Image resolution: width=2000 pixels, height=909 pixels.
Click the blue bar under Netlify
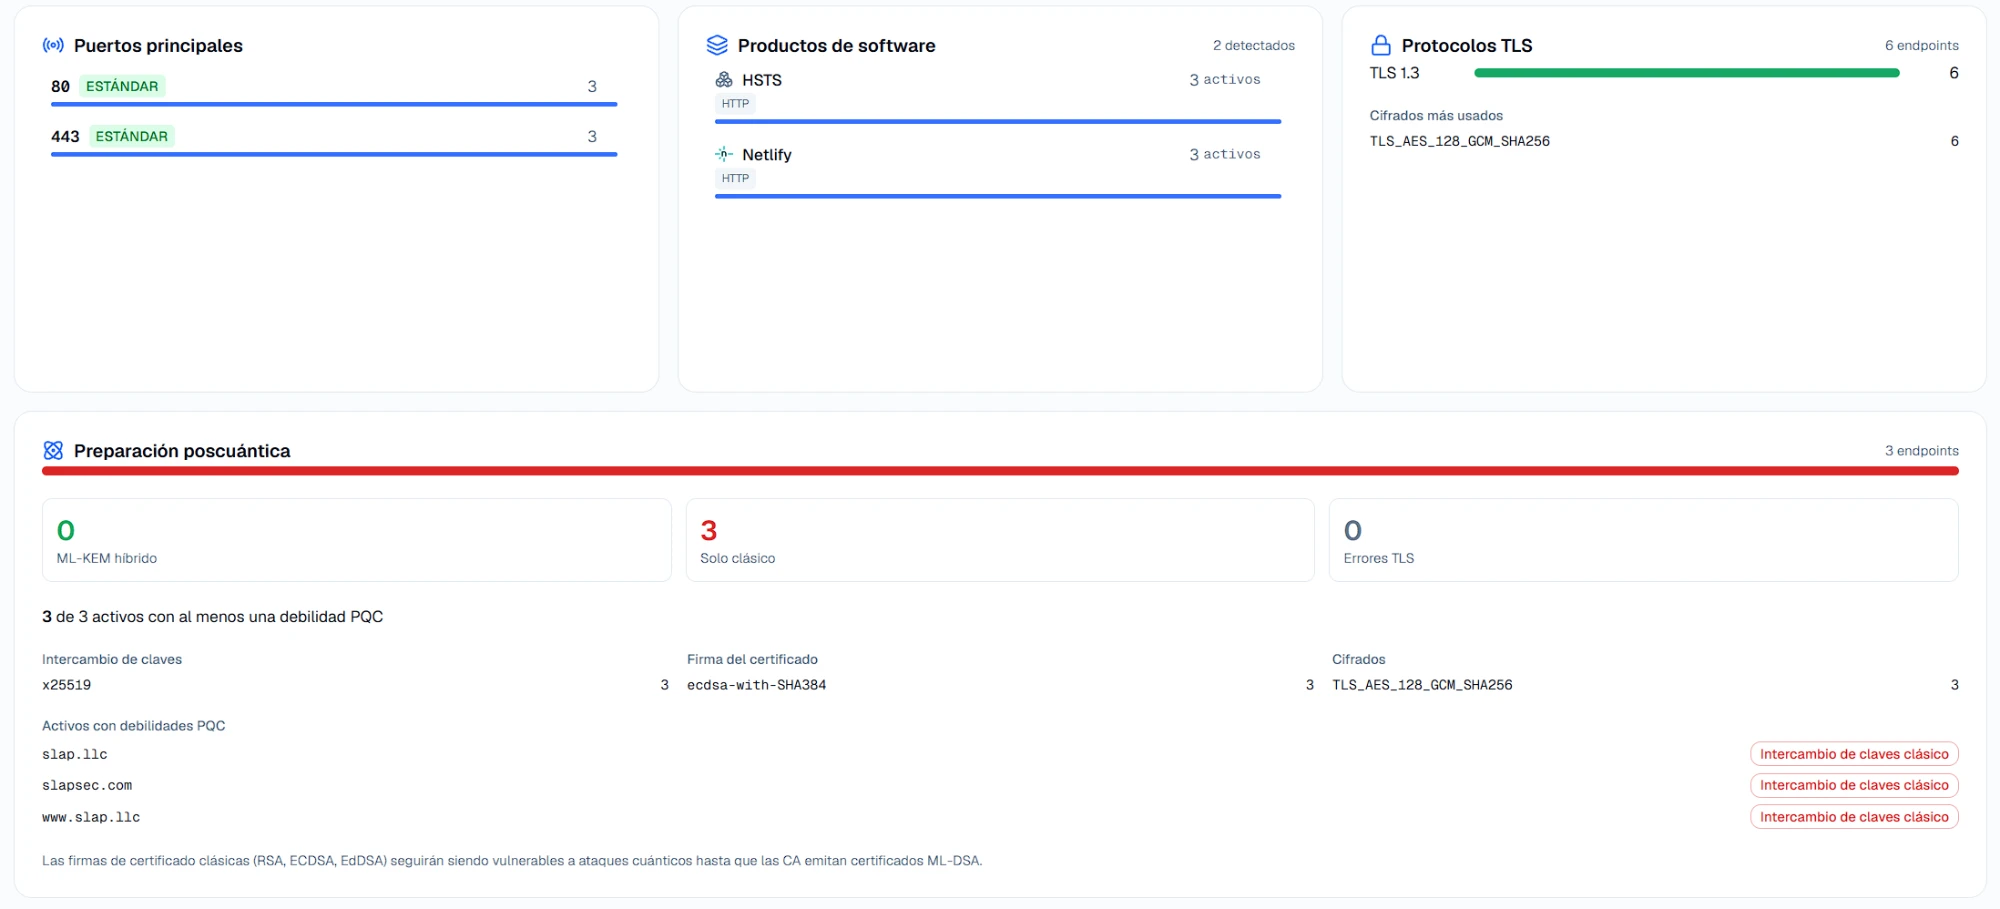(x=998, y=196)
